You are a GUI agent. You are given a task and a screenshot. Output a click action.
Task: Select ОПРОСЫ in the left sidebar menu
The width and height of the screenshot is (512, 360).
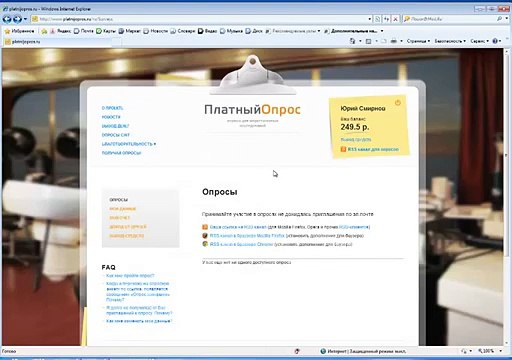point(119,200)
